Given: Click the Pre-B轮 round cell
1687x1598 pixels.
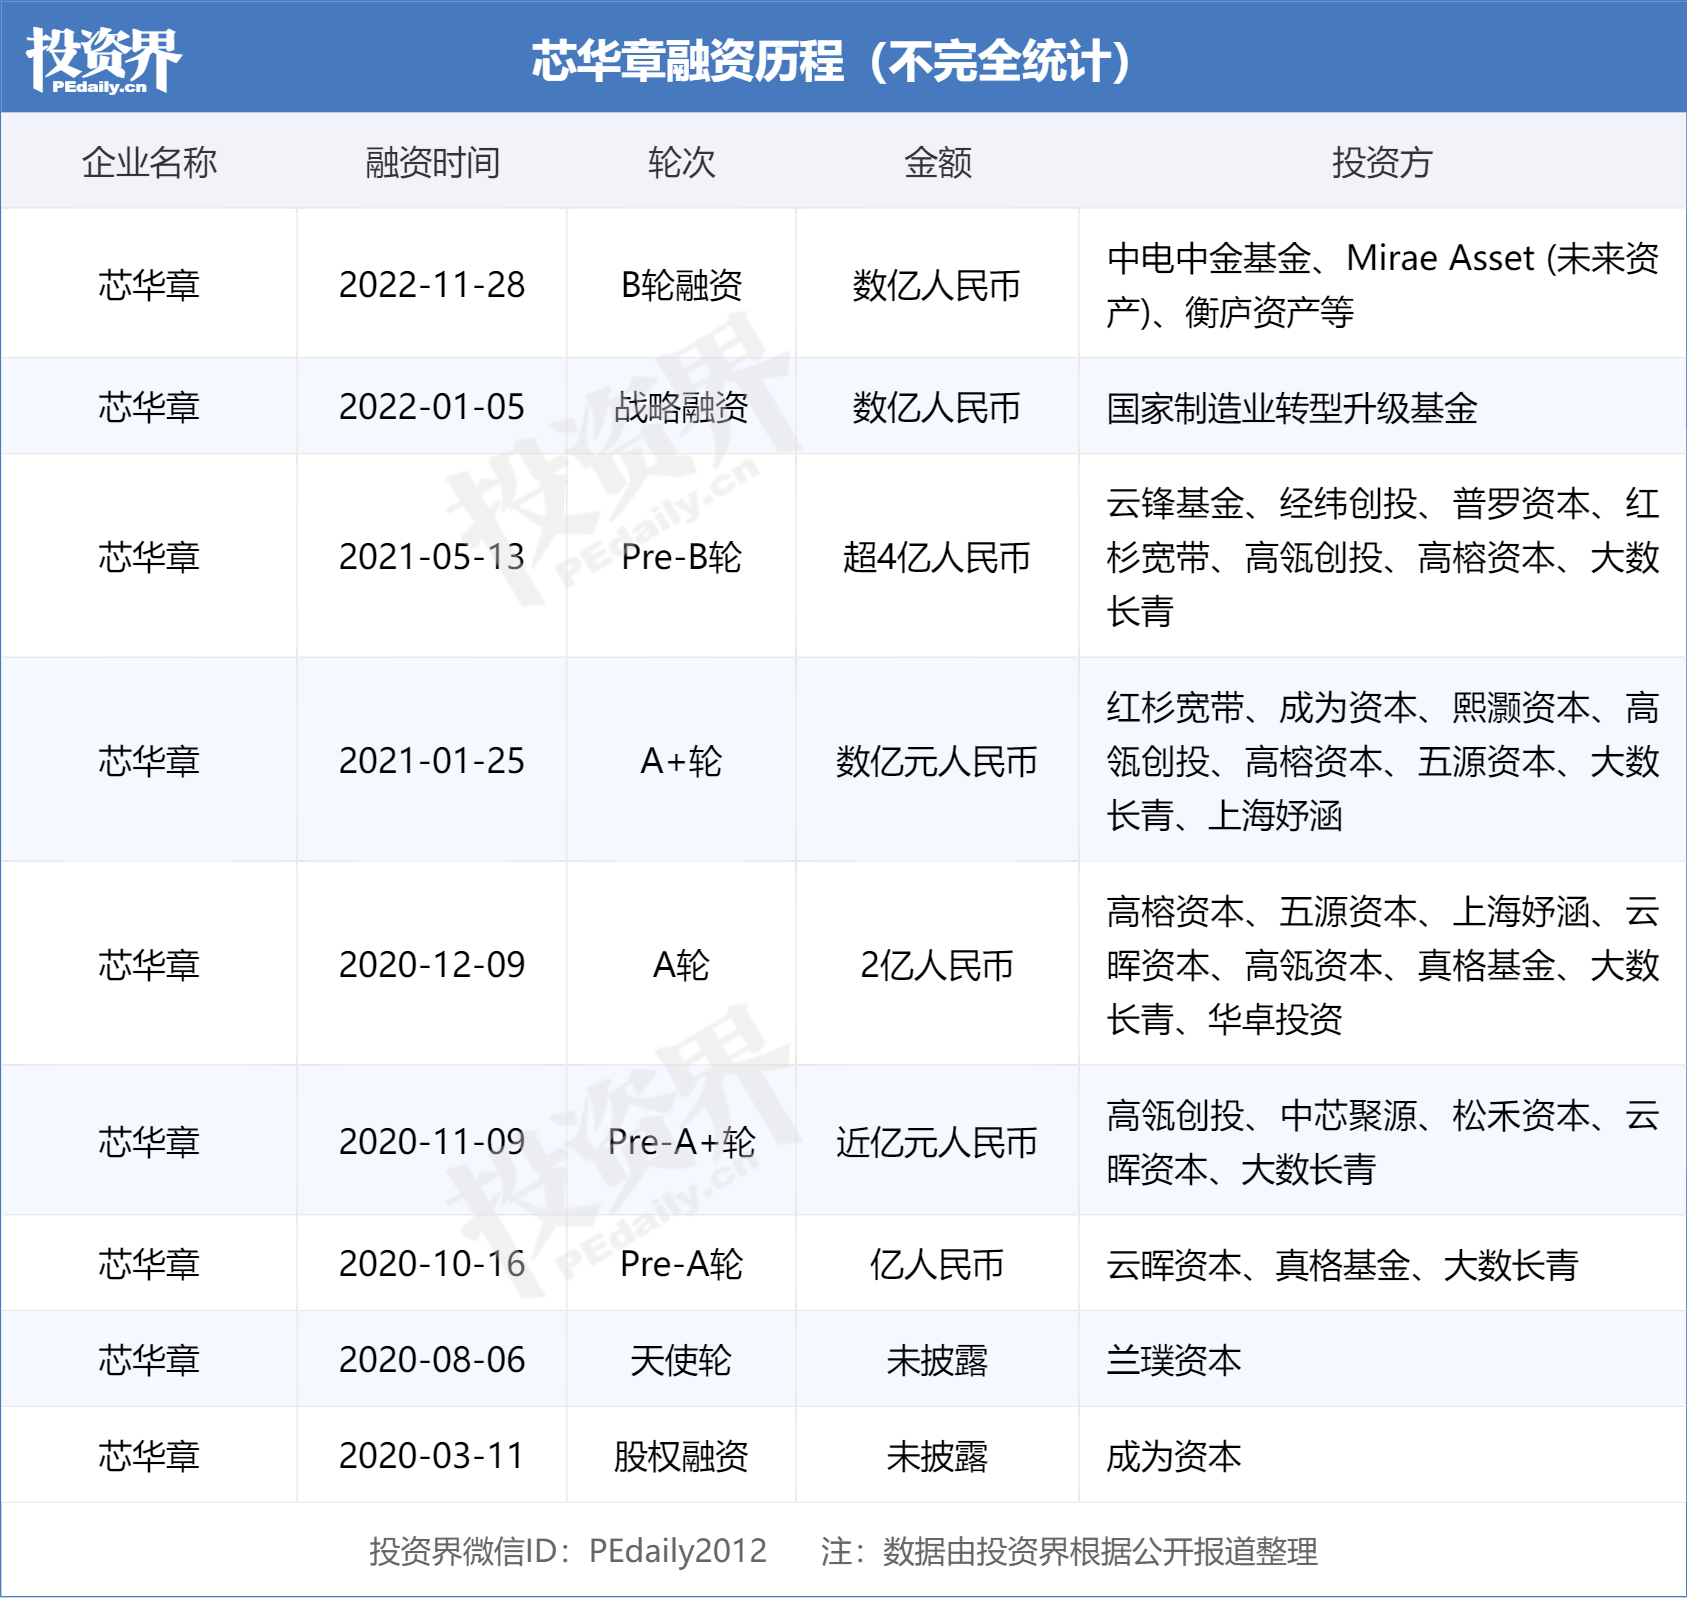Looking at the screenshot, I should (681, 557).
